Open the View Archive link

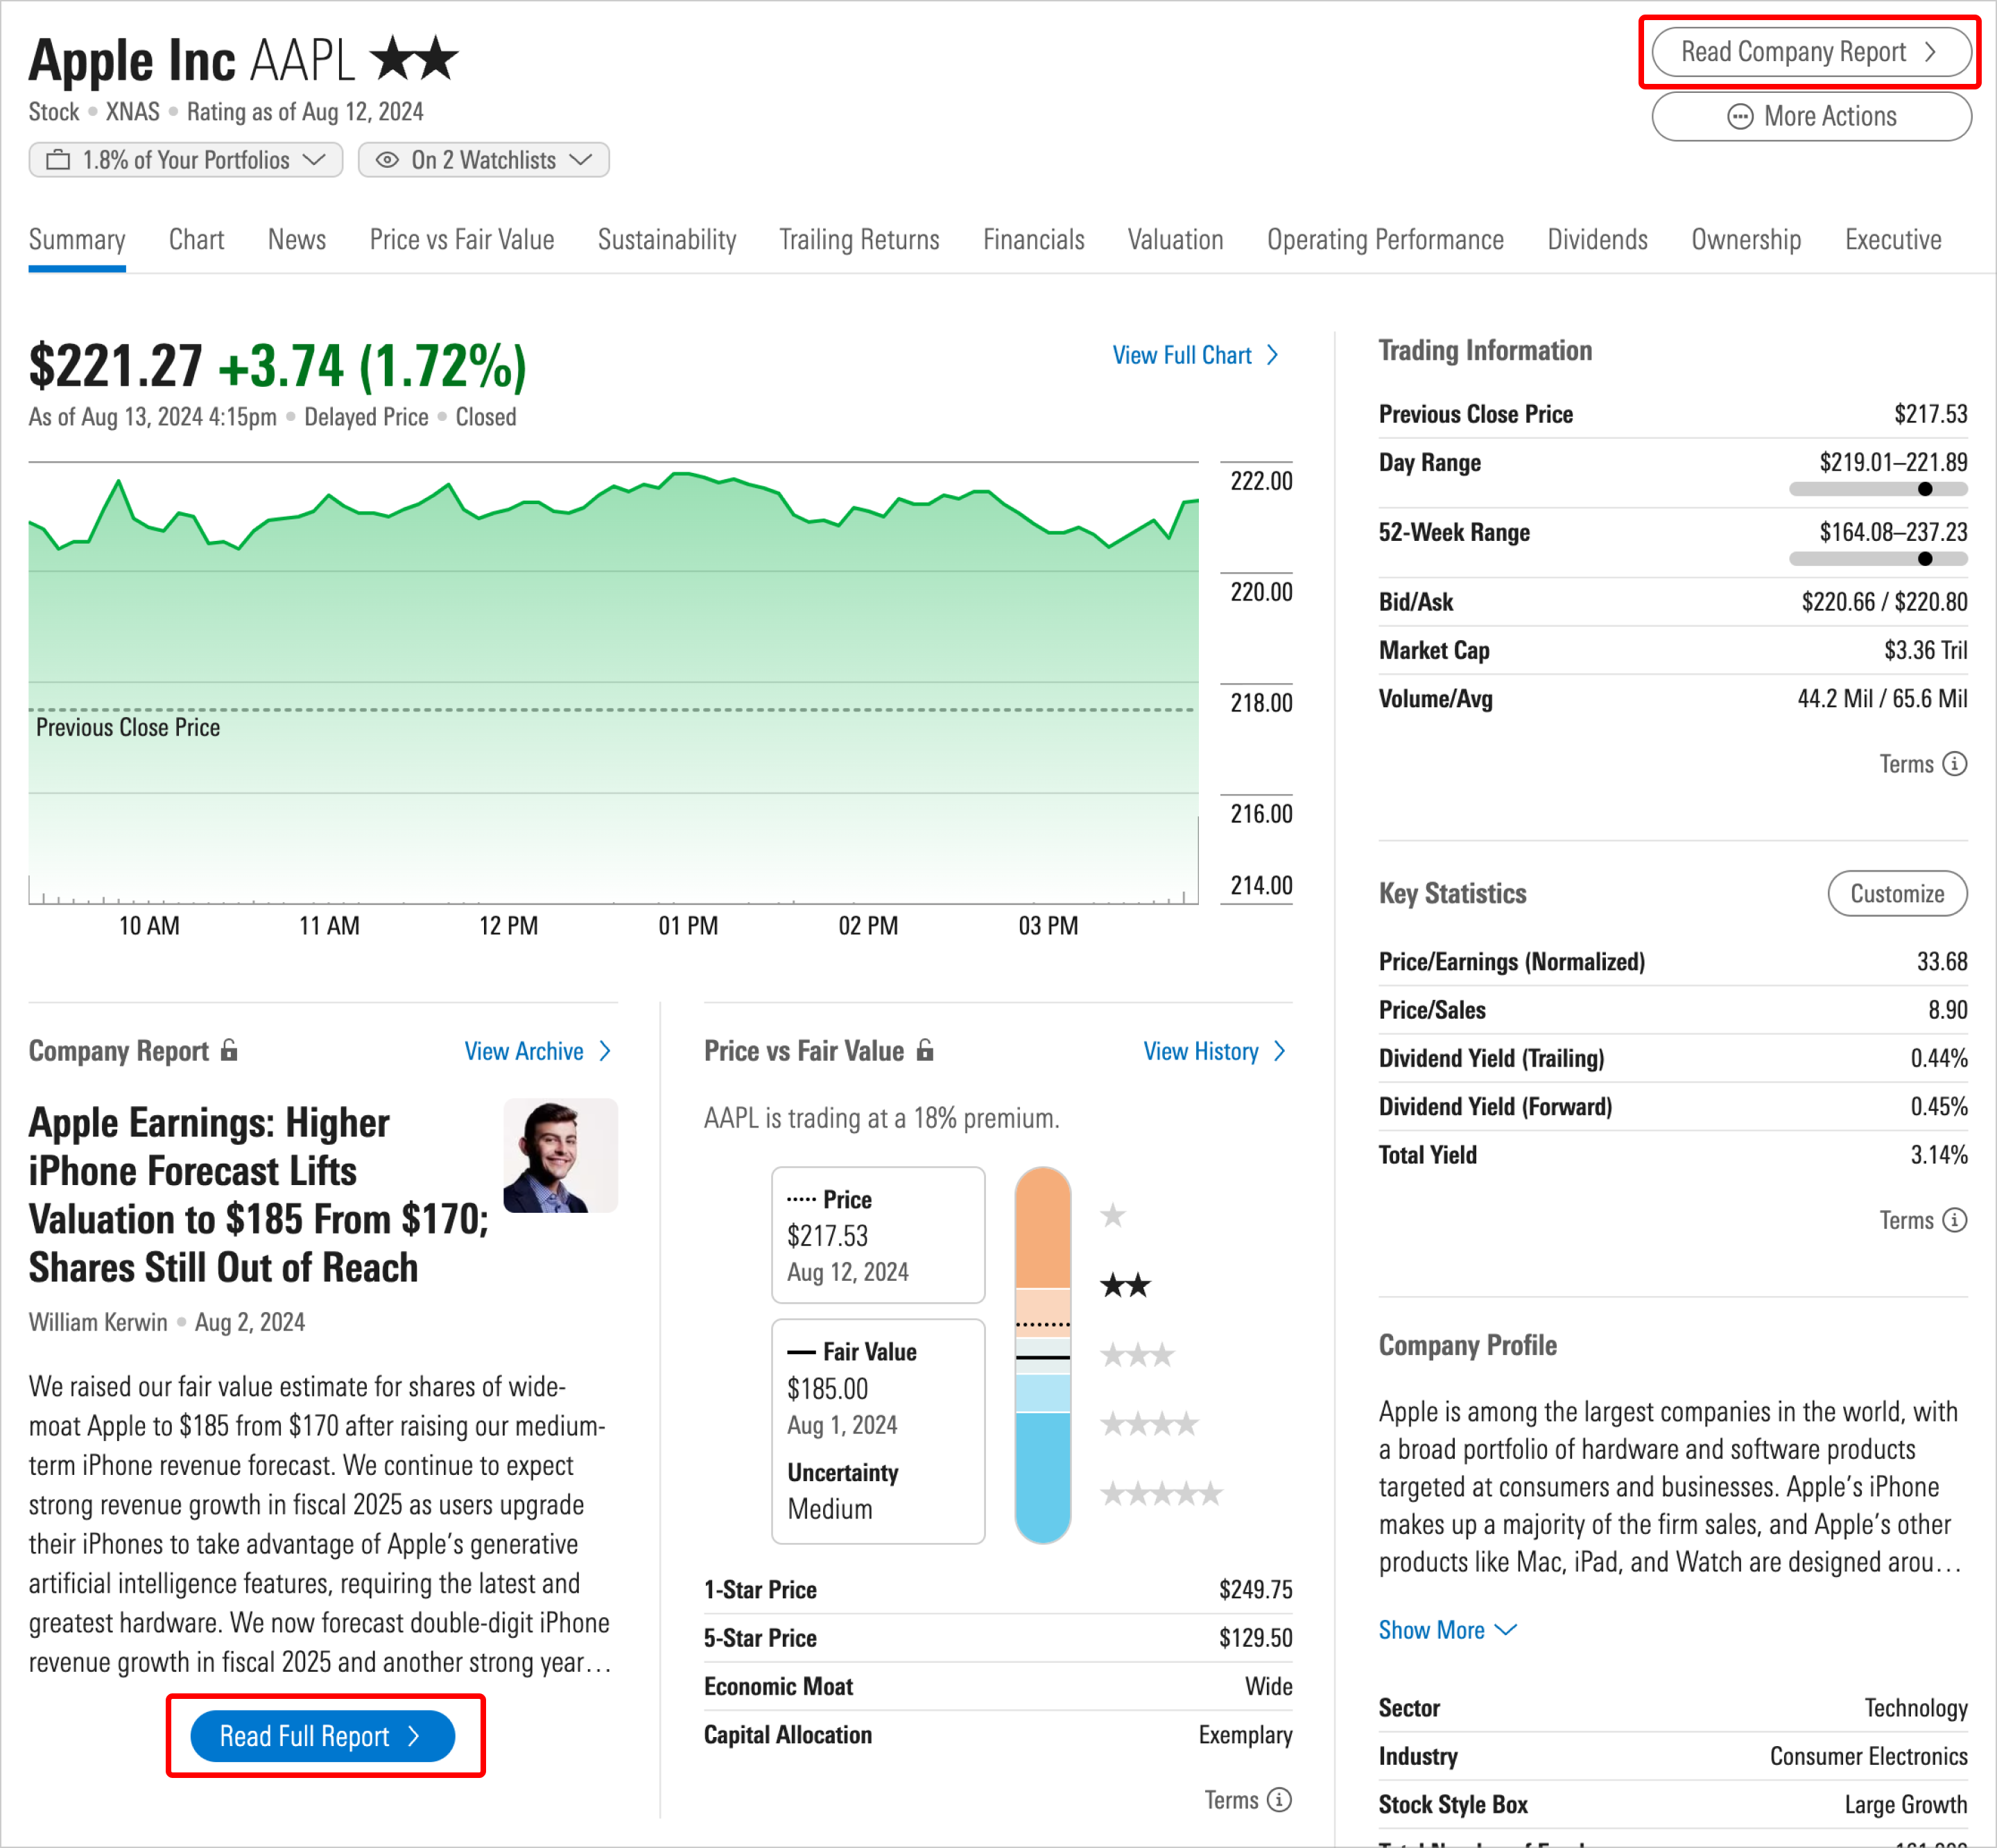538,1051
